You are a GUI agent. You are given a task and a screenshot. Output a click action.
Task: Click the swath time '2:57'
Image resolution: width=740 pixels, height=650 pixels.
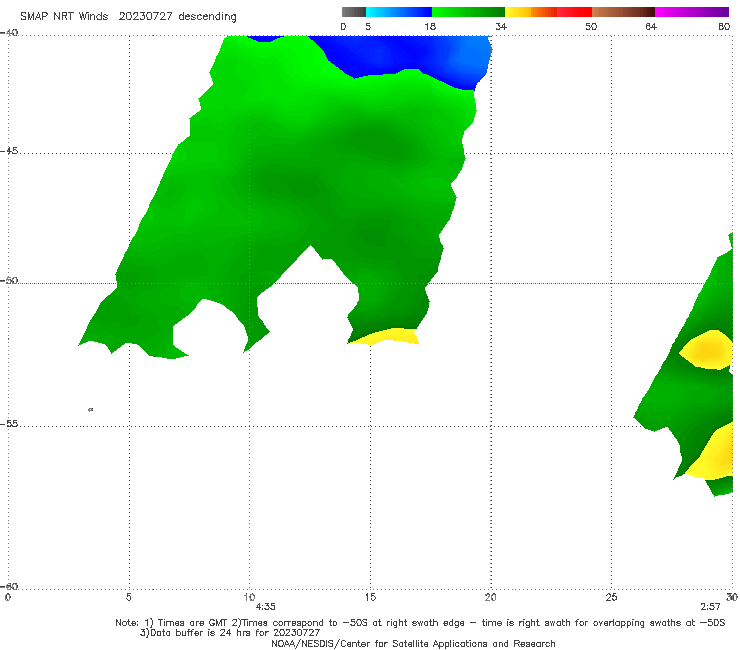tap(710, 607)
